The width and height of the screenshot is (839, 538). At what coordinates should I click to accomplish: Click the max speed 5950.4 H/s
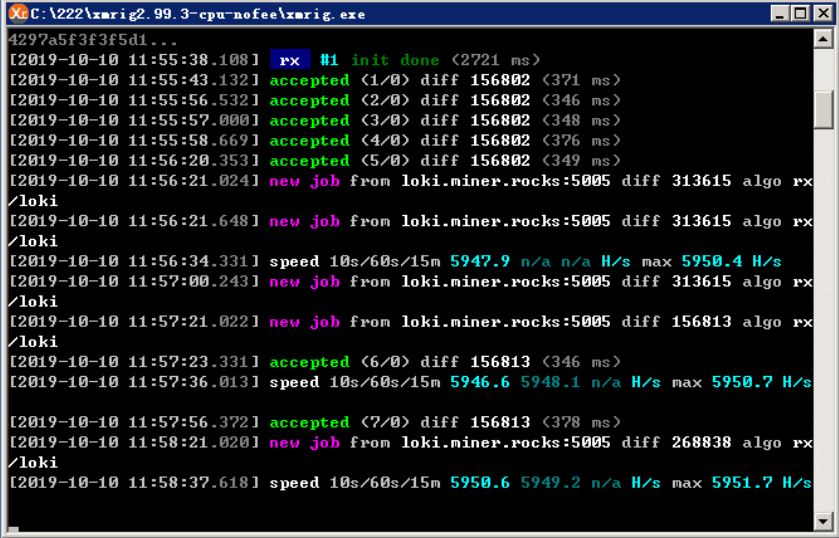coord(731,261)
